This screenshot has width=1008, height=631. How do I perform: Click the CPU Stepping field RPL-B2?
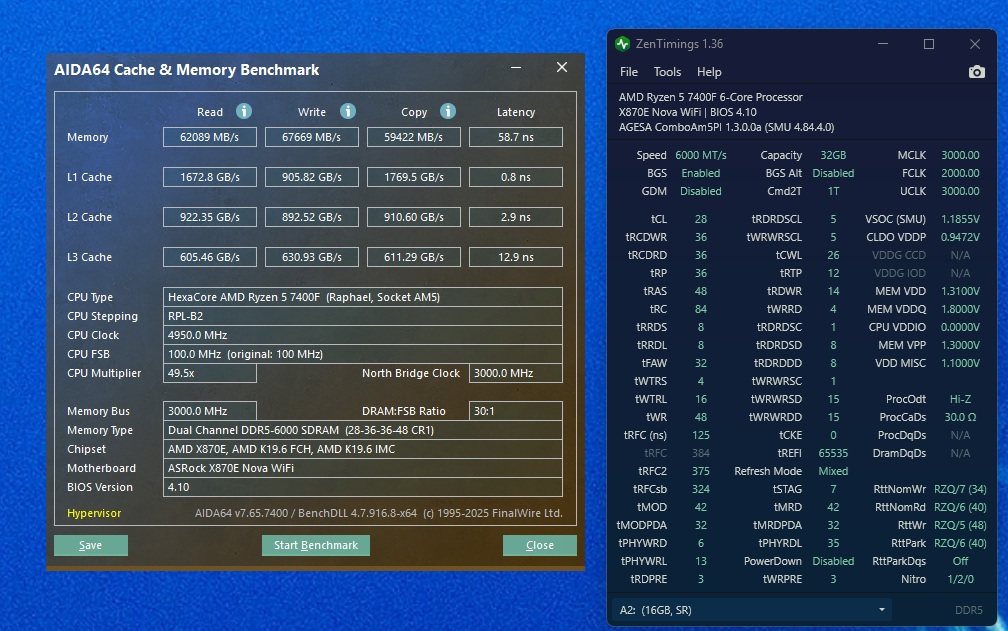point(363,316)
